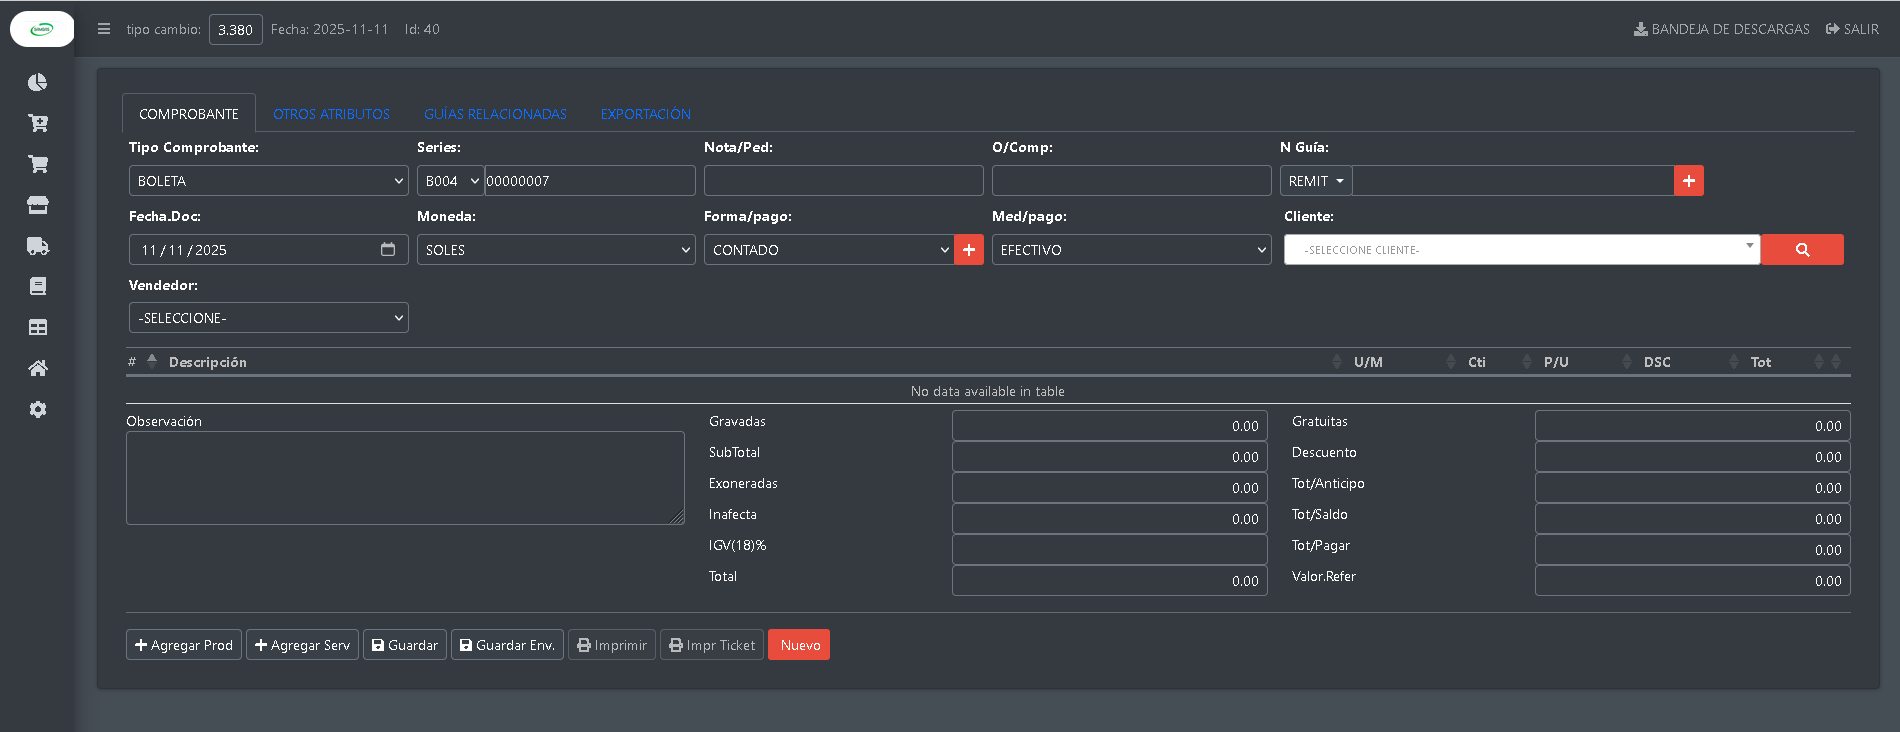The image size is (1900, 732).
Task: Open the store icon in the sidebar
Action: coord(38,205)
